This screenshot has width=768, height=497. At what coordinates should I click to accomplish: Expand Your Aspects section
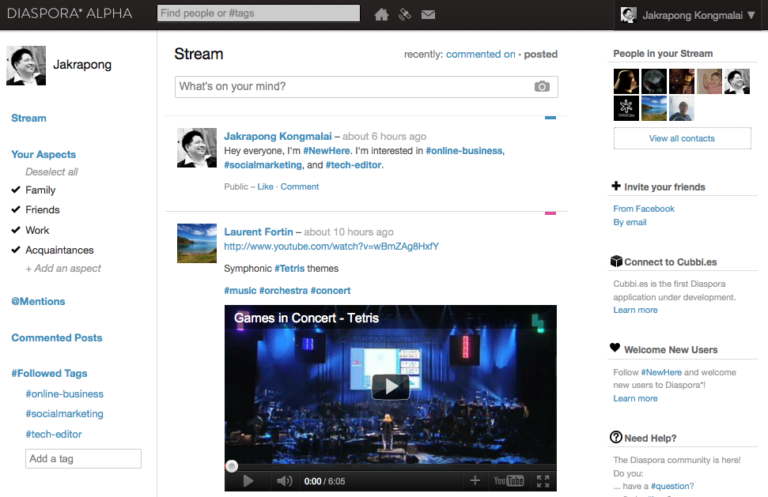coord(43,155)
